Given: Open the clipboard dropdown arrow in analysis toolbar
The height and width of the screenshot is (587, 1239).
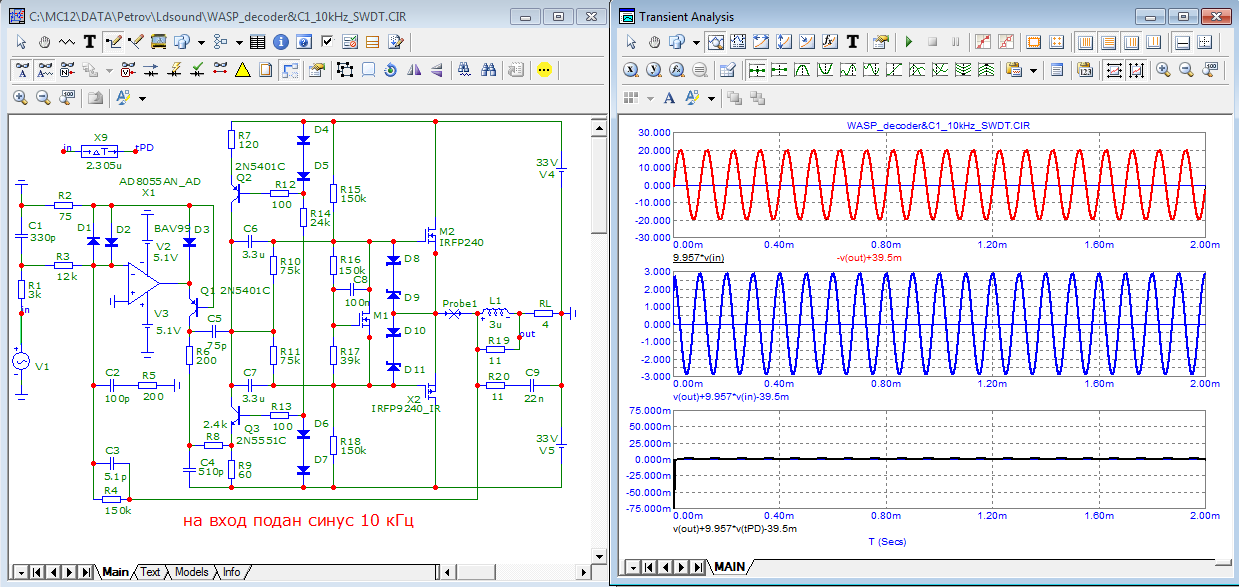Looking at the screenshot, I should 1032,70.
